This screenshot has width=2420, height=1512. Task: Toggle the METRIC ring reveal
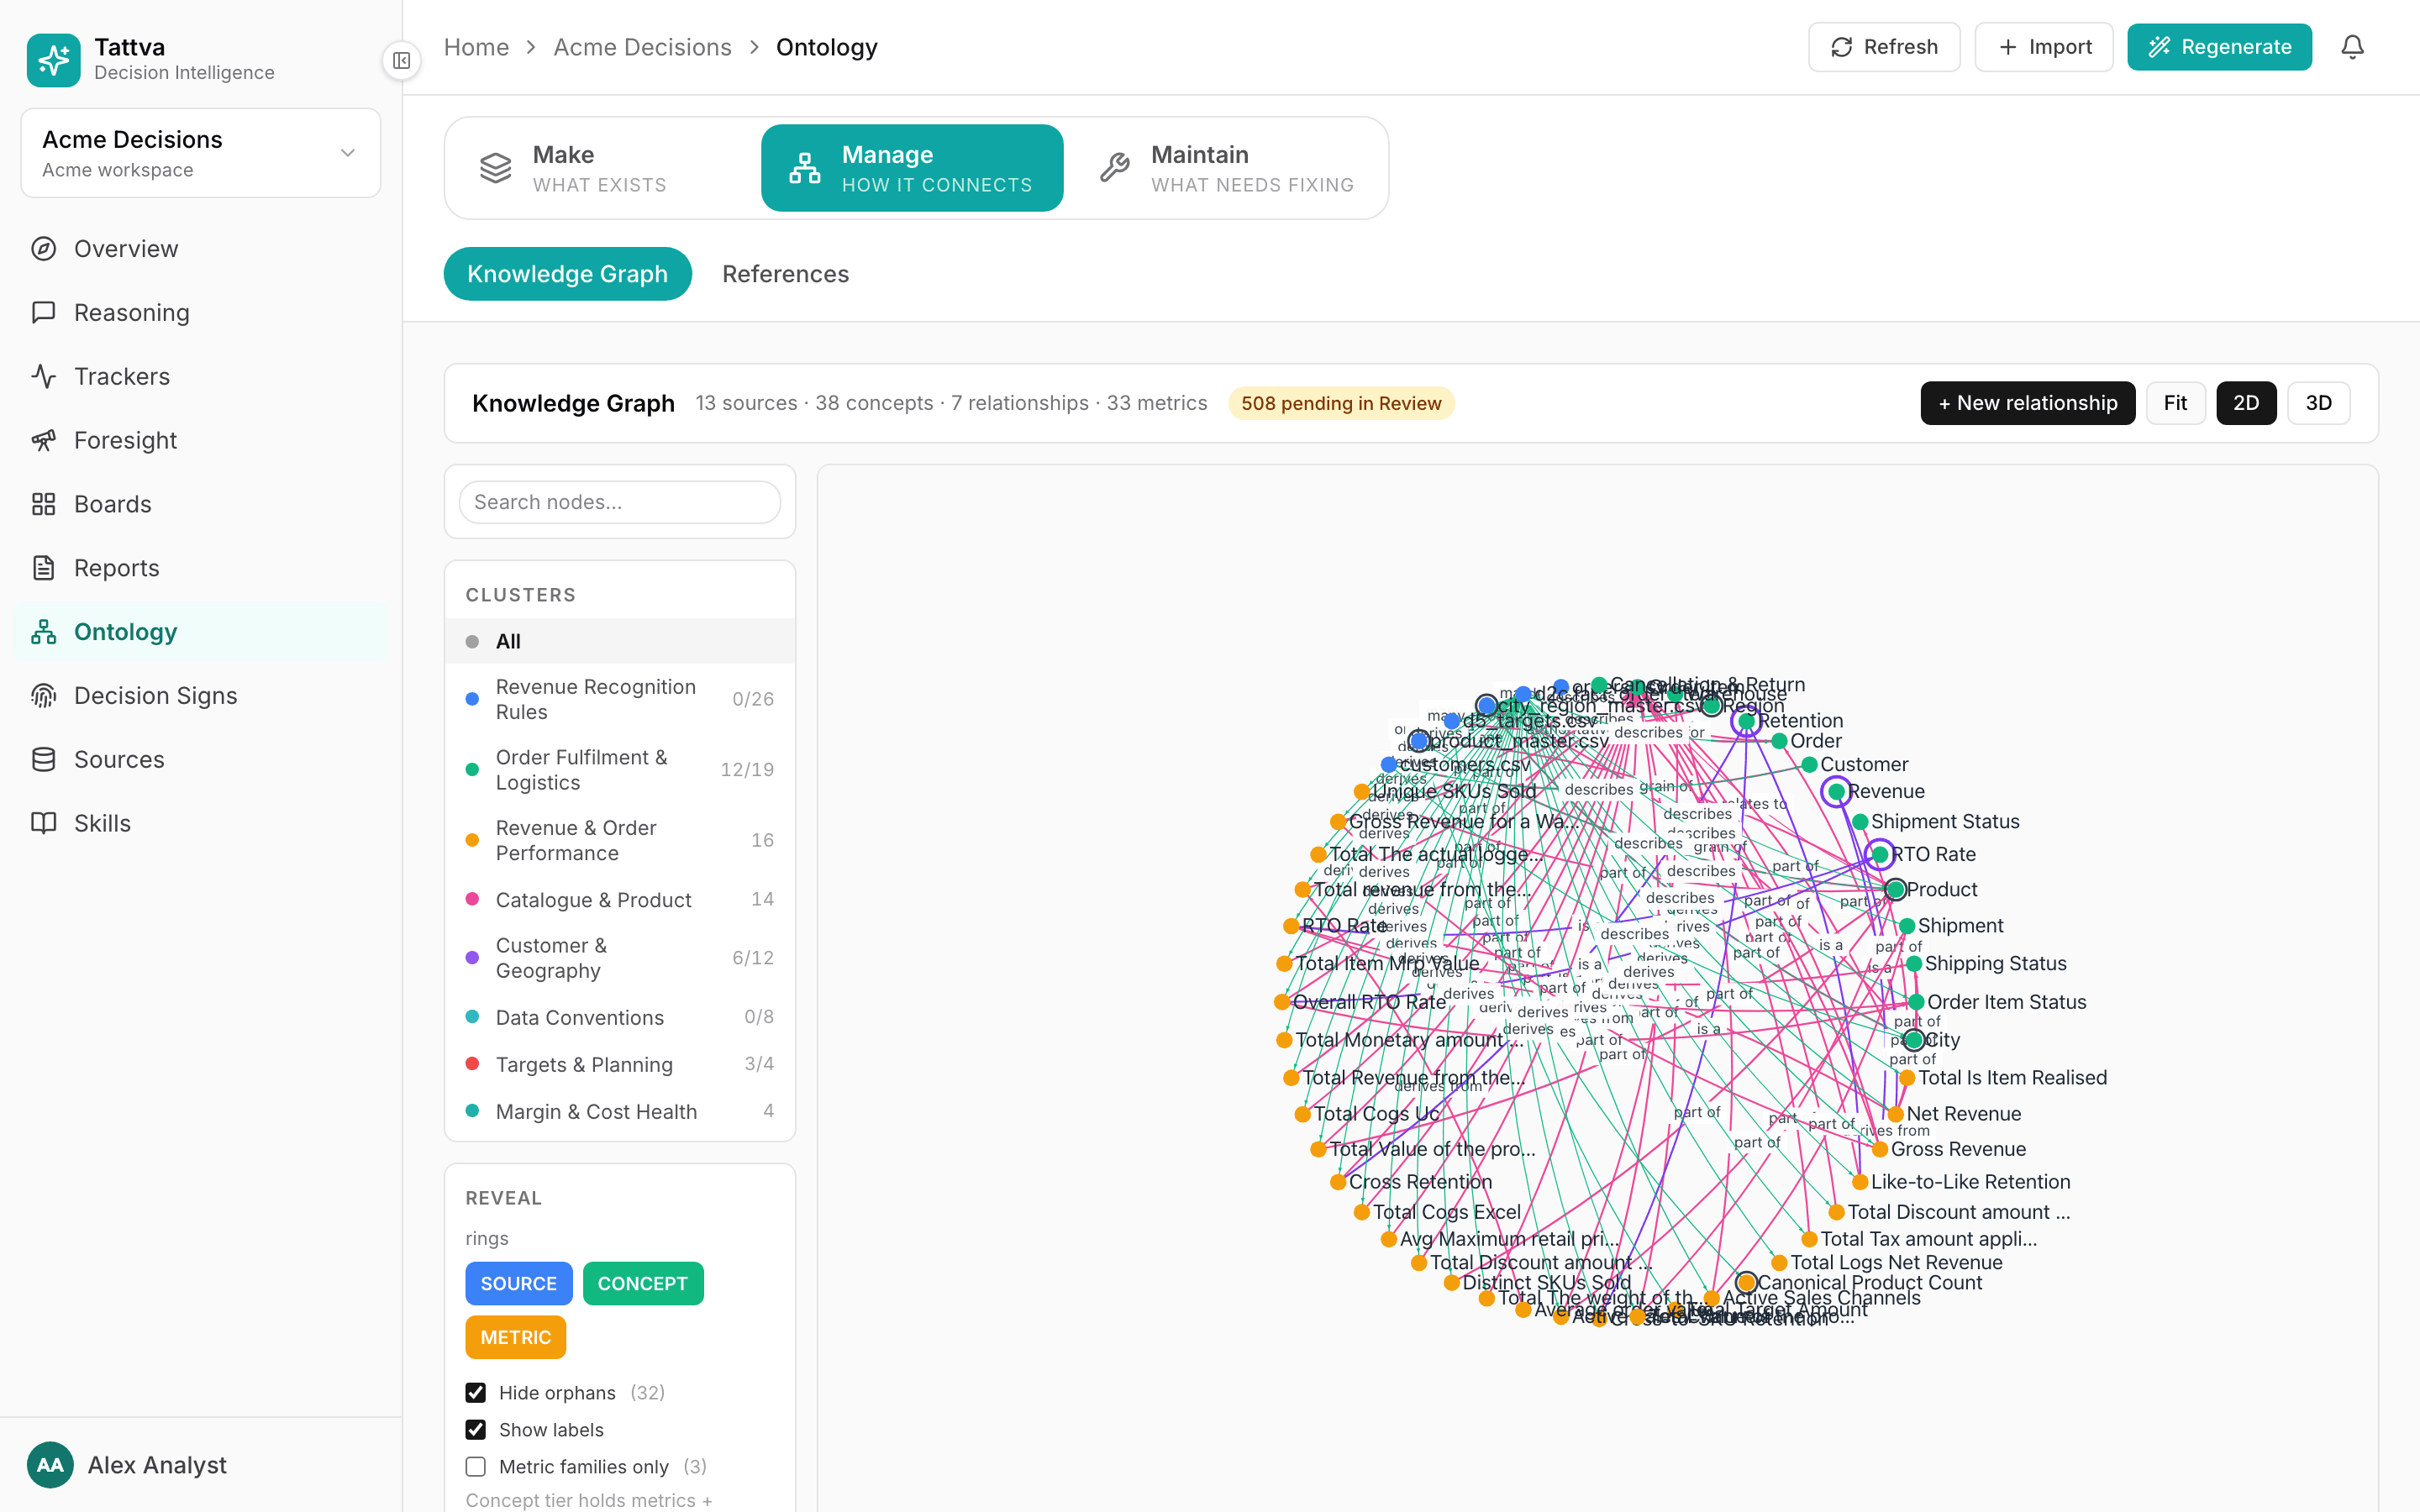tap(515, 1337)
